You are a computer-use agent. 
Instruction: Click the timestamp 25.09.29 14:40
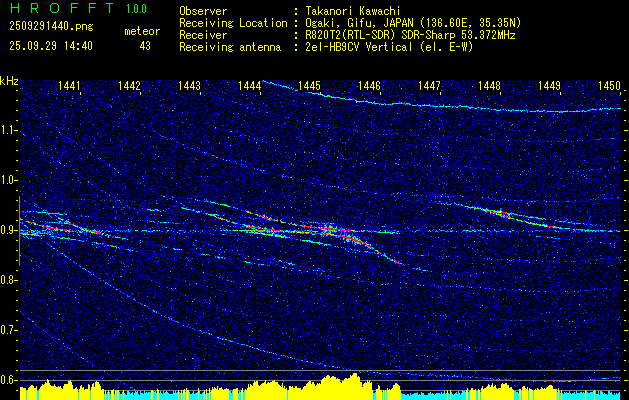point(51,46)
